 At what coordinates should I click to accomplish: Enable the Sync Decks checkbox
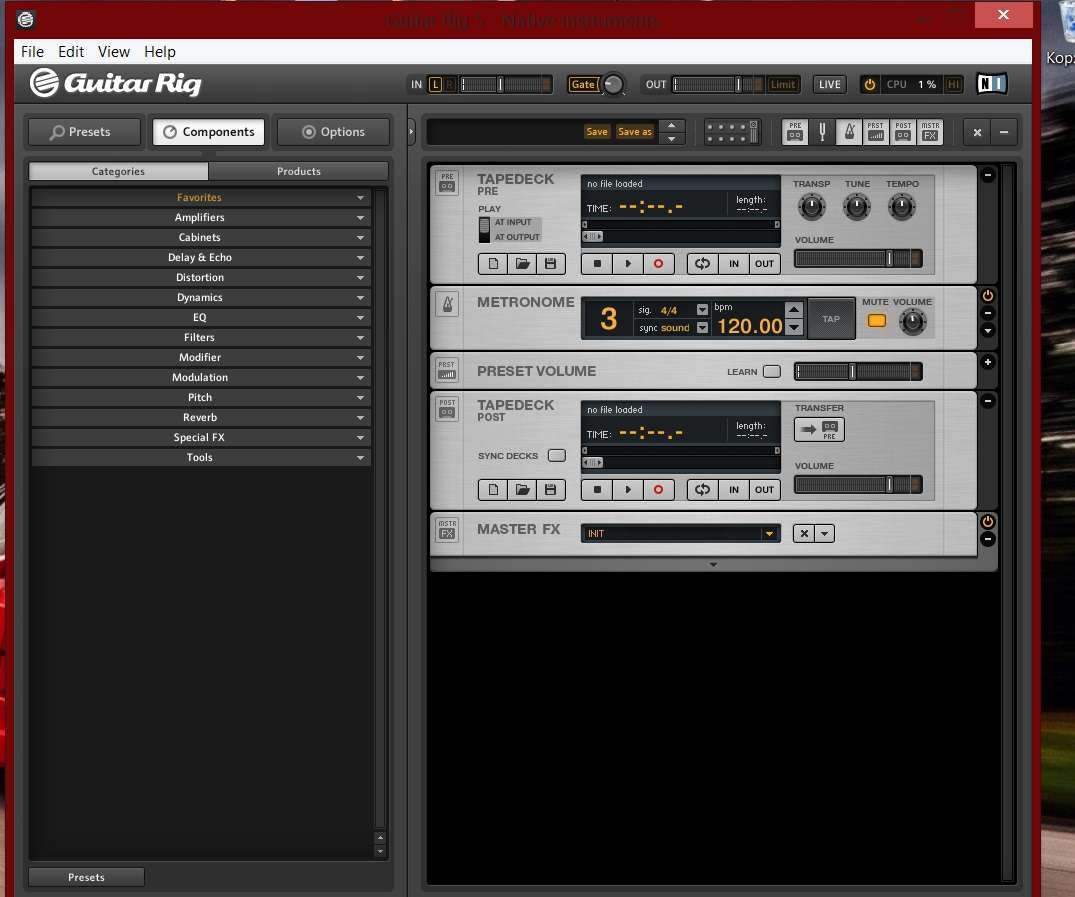coord(557,455)
